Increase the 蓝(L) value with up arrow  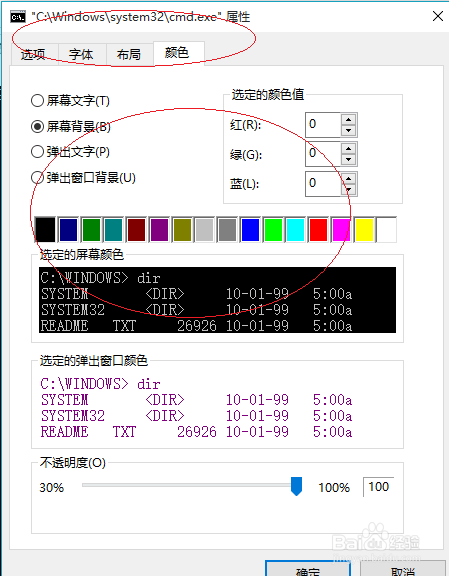pos(348,178)
